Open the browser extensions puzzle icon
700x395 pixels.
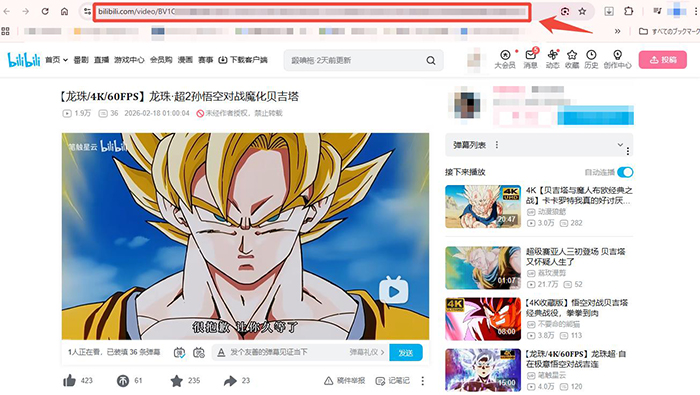point(629,11)
